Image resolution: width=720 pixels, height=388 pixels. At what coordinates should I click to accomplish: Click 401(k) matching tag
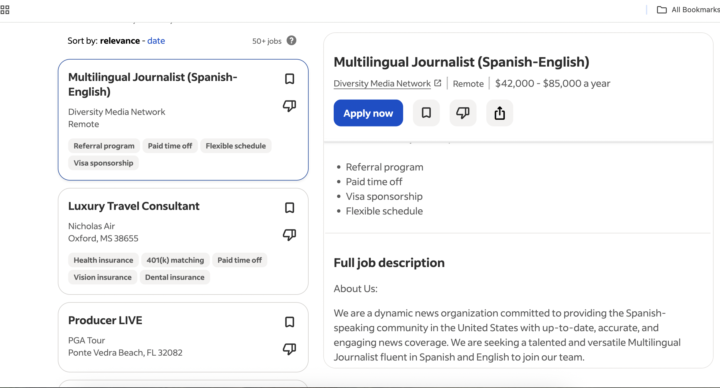[x=175, y=260]
